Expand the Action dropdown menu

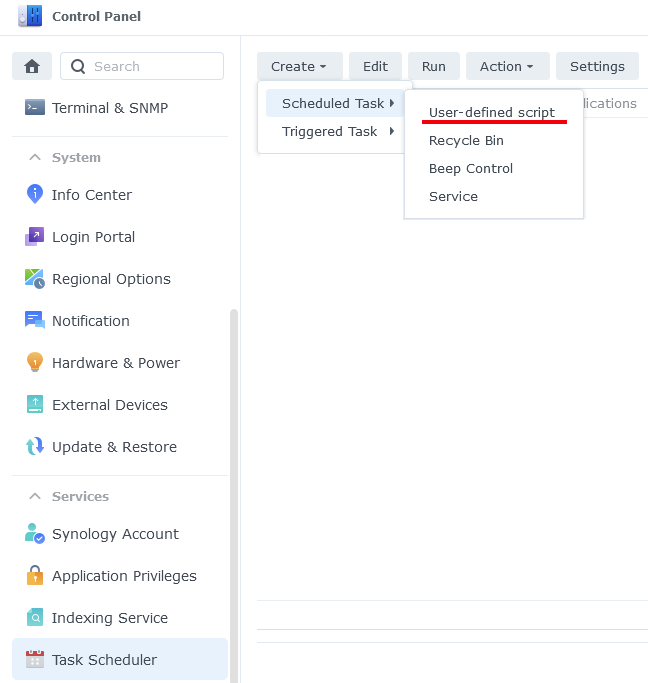click(507, 67)
